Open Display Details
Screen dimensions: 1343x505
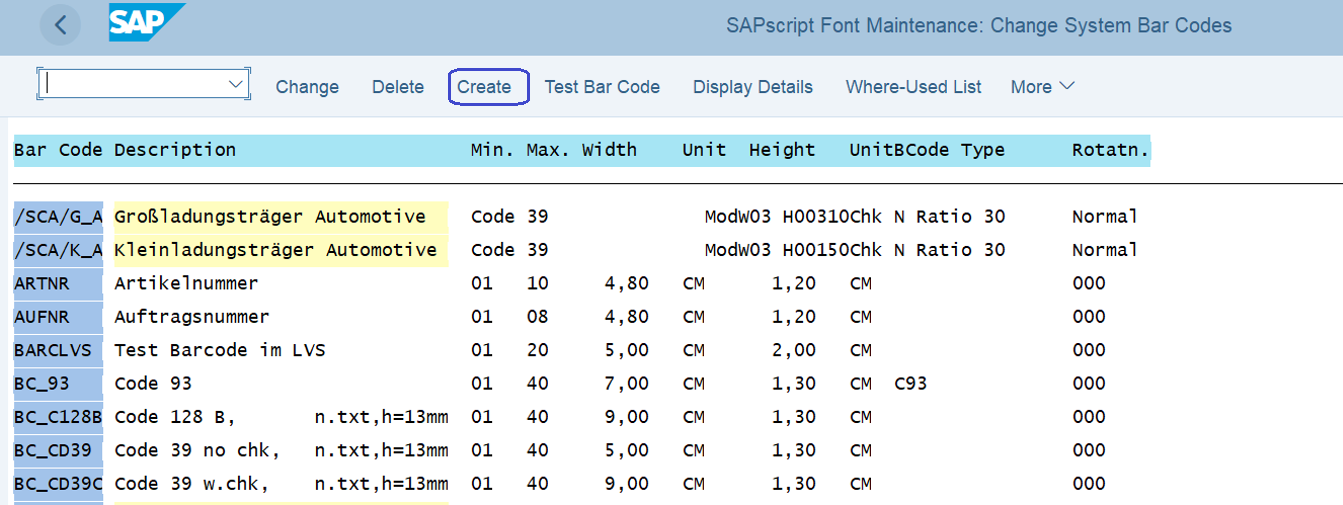point(753,87)
